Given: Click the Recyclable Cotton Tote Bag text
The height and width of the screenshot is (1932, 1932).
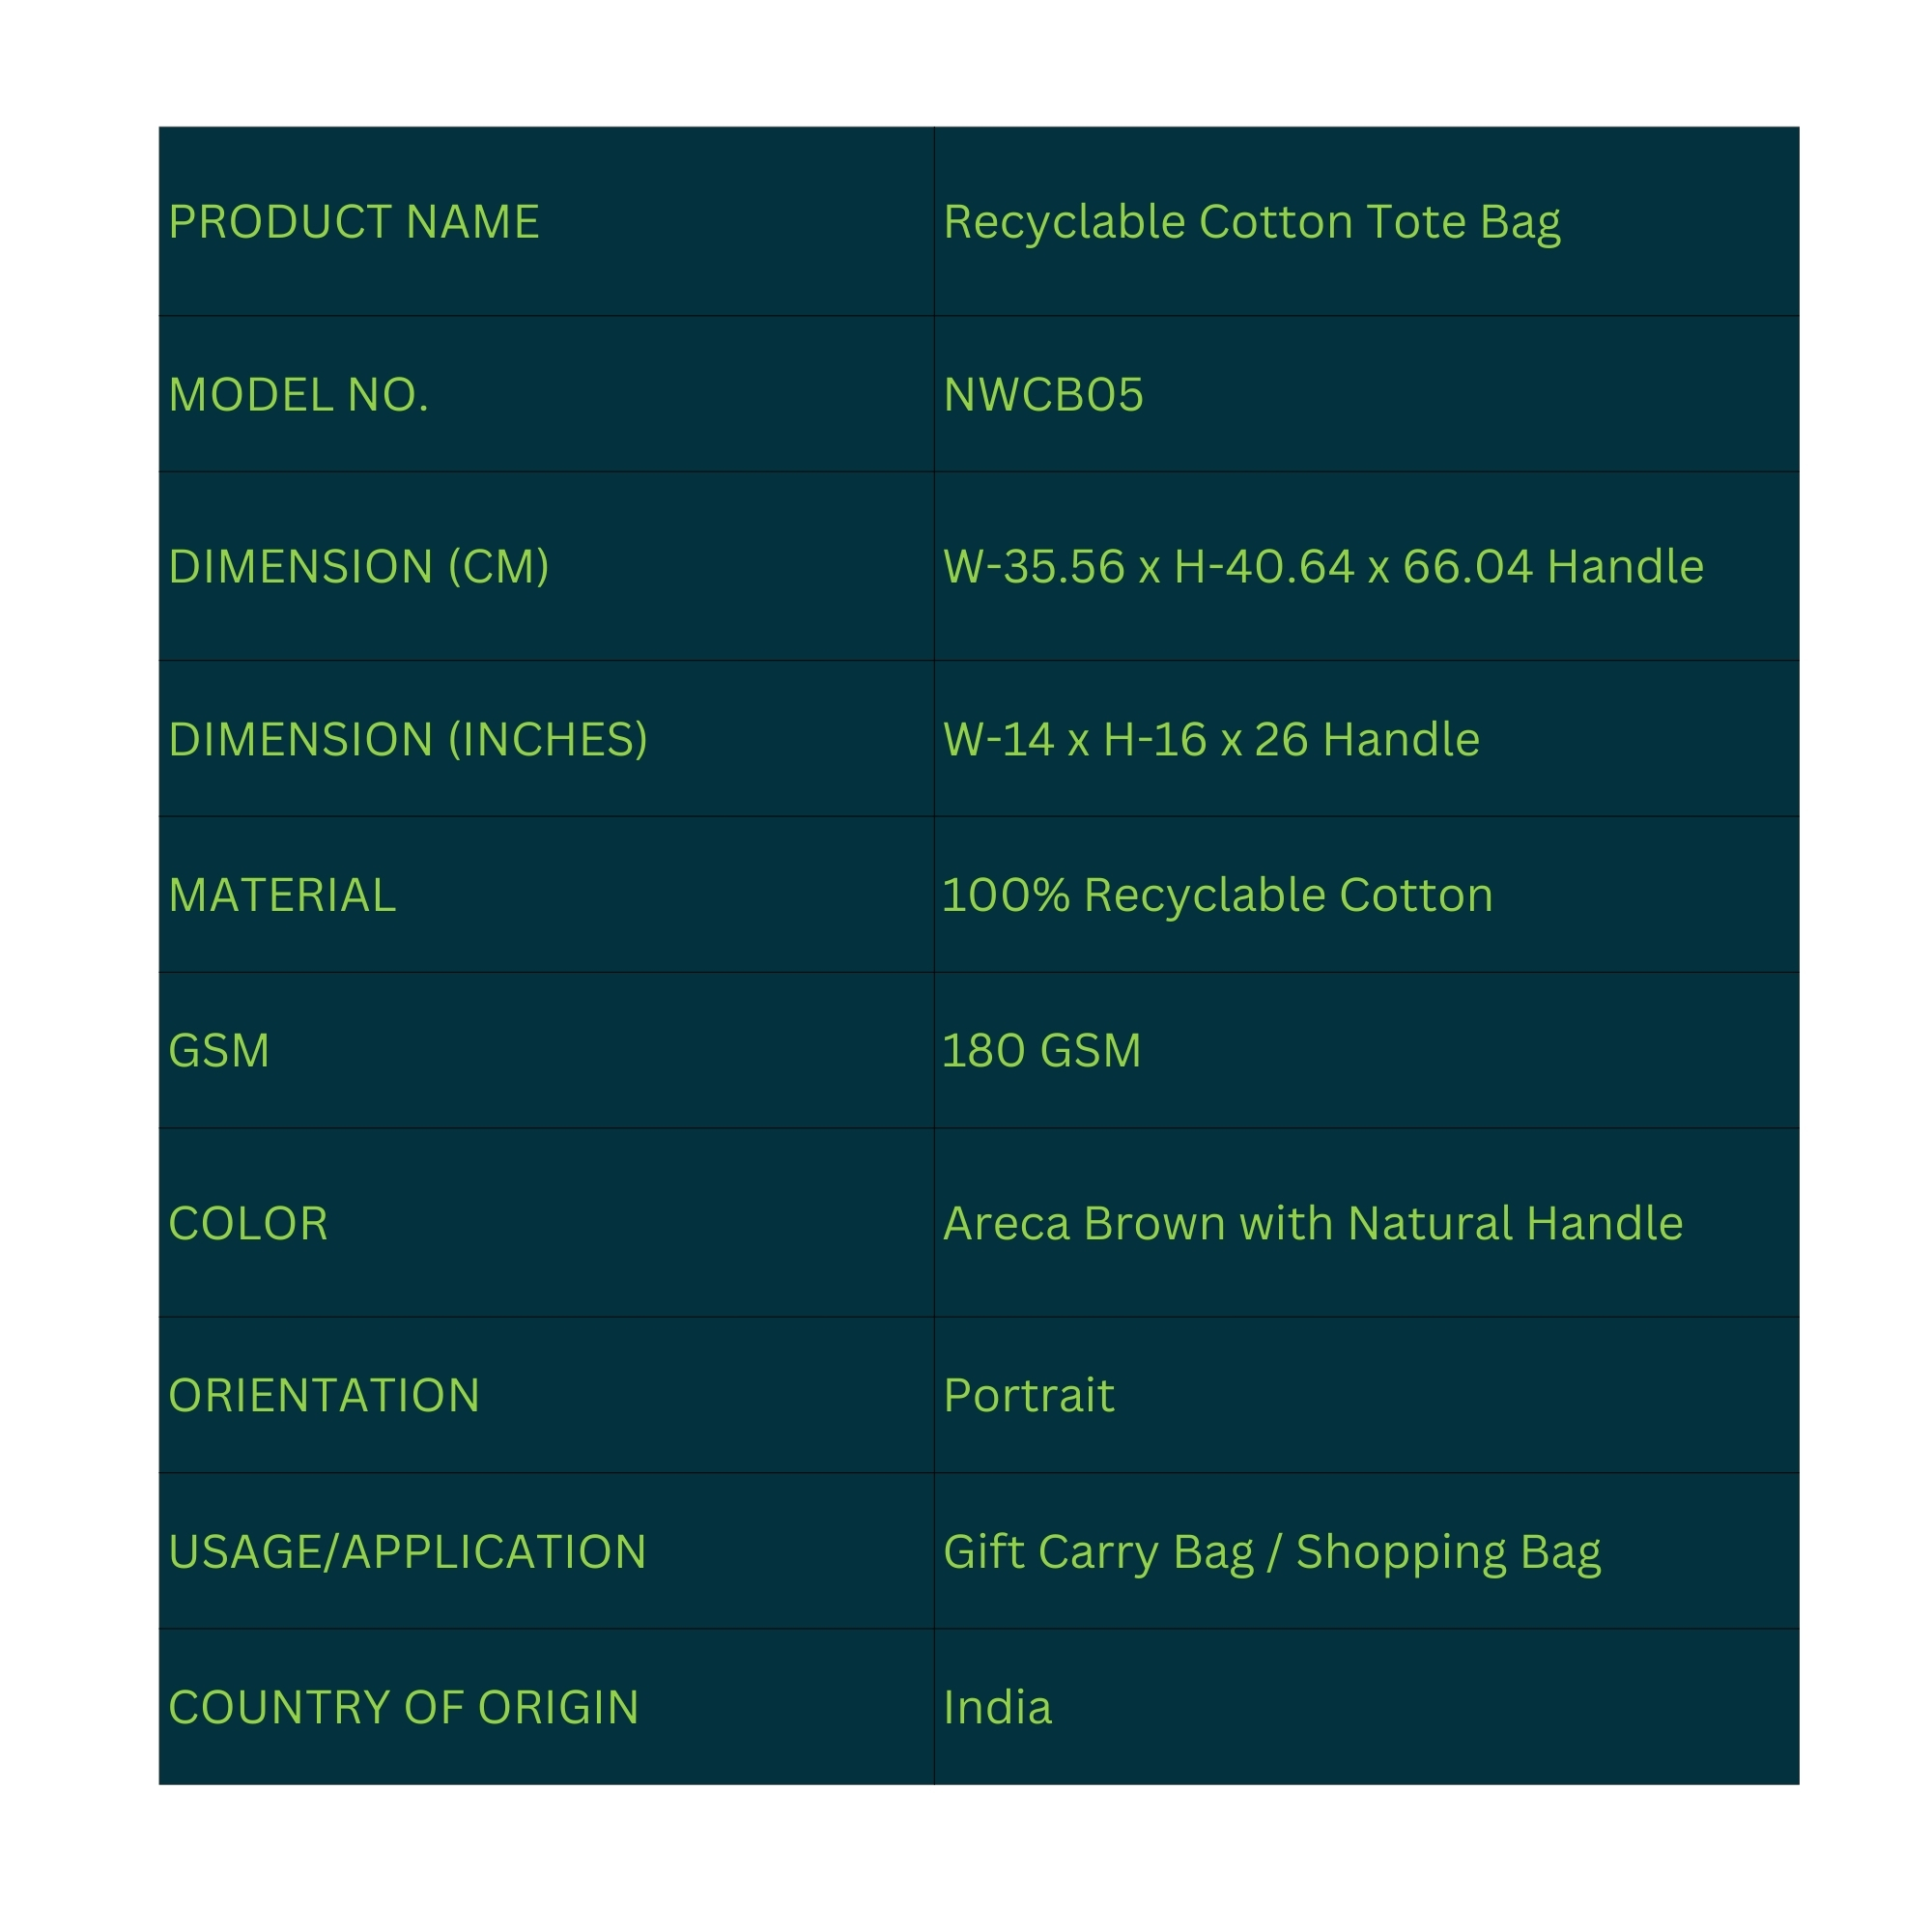Looking at the screenshot, I should [1251, 222].
